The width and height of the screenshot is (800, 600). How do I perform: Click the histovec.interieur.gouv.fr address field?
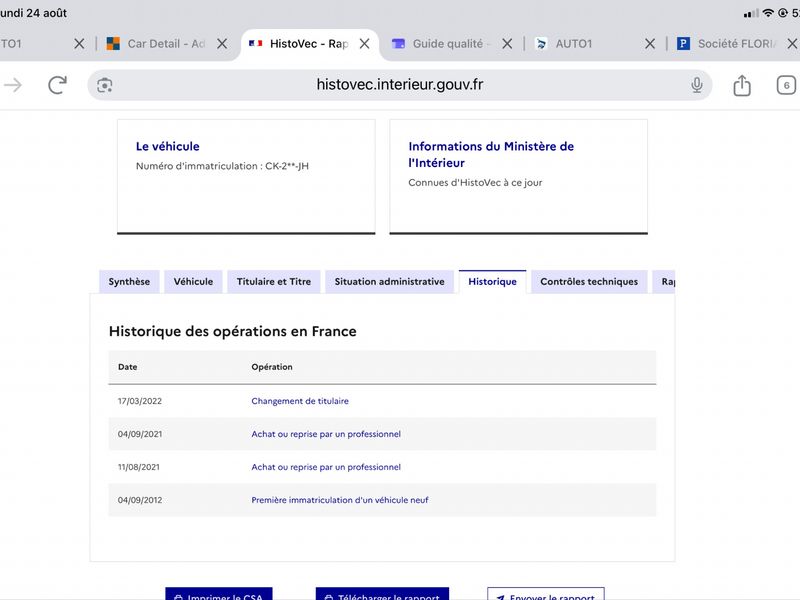399,85
